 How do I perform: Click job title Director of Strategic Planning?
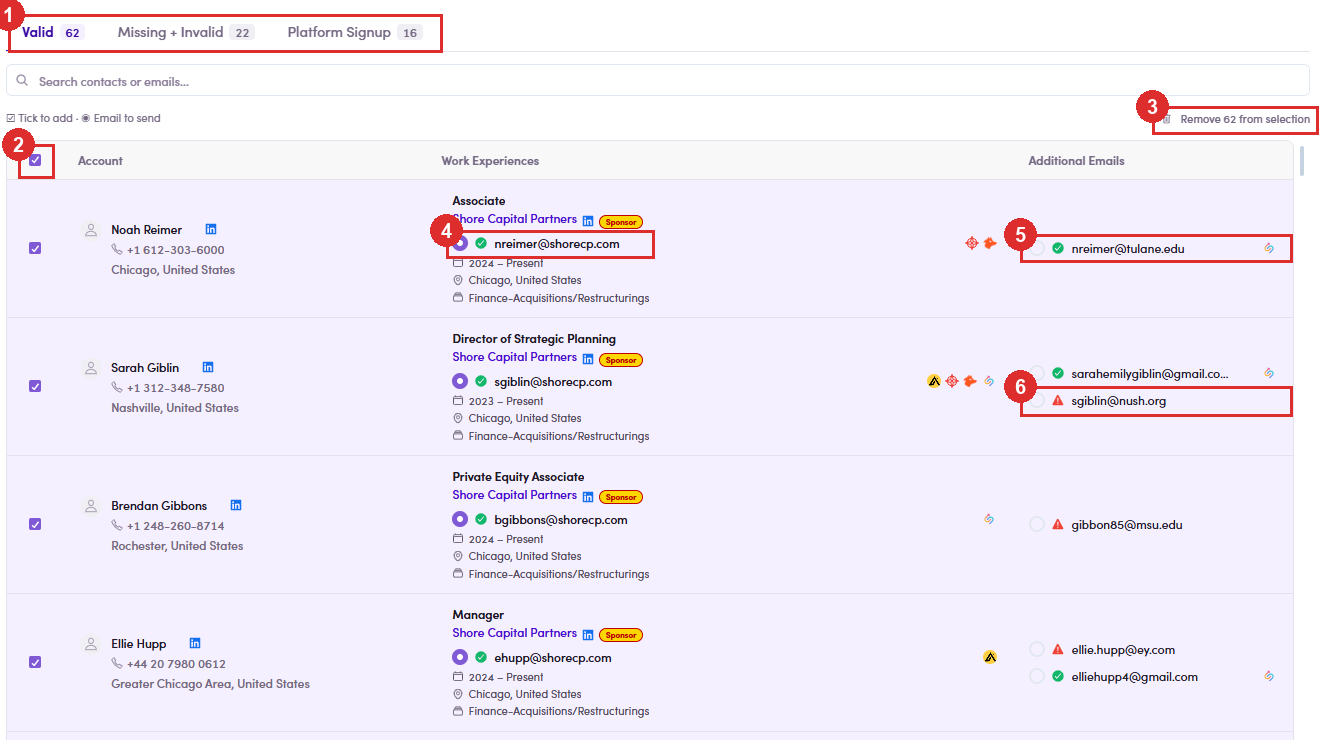534,339
